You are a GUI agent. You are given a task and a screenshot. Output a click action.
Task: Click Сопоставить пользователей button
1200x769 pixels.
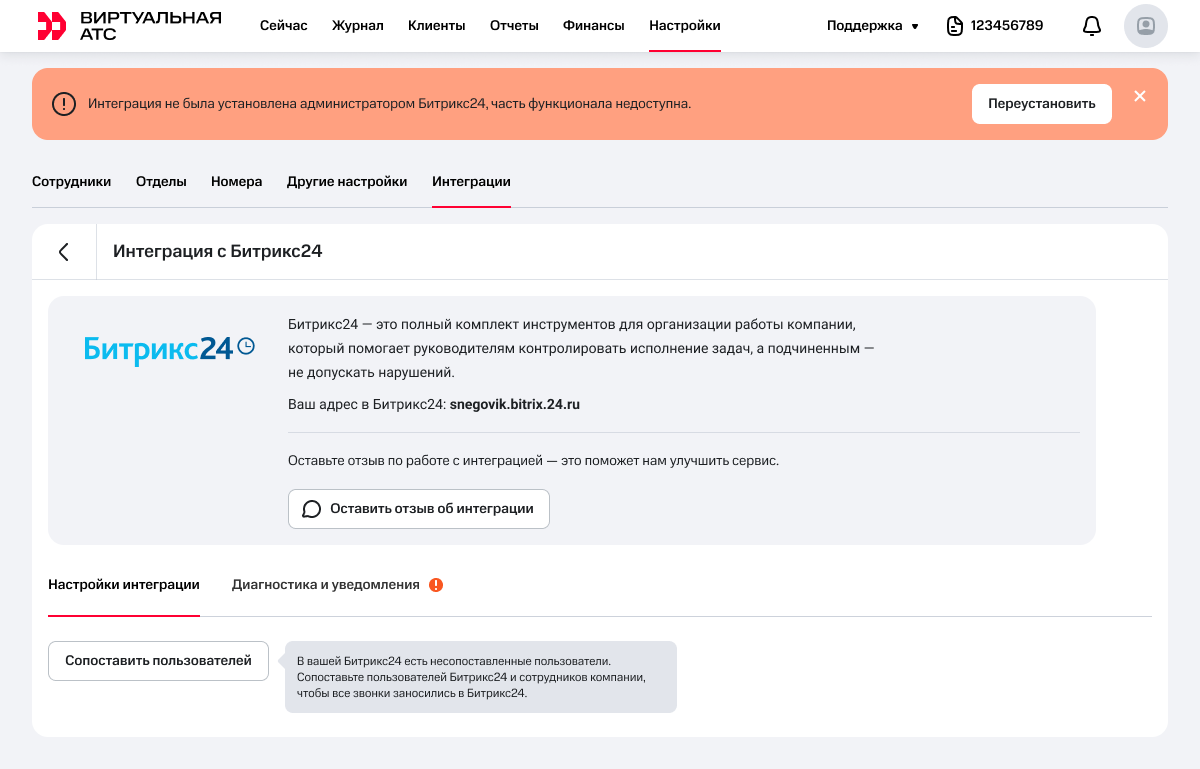pos(158,661)
